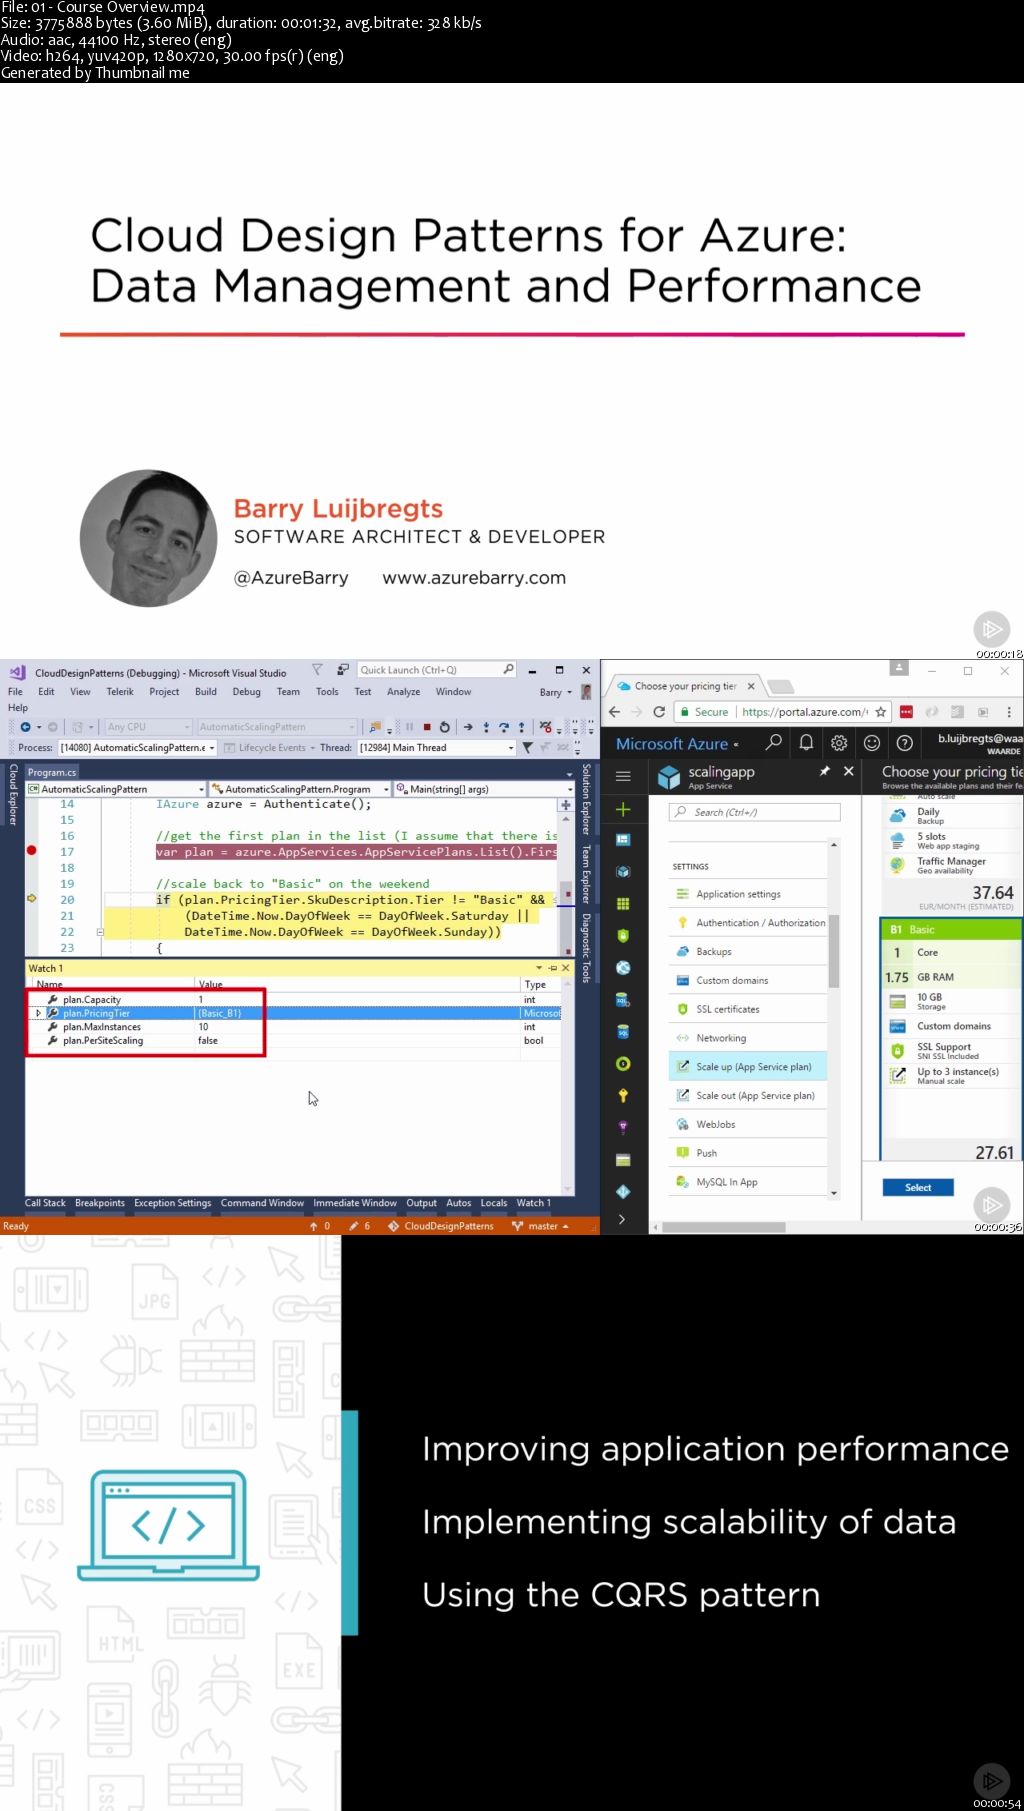The width and height of the screenshot is (1024, 1811).
Task: Click the bookmark star icon in address bar
Action: pyautogui.click(x=880, y=712)
